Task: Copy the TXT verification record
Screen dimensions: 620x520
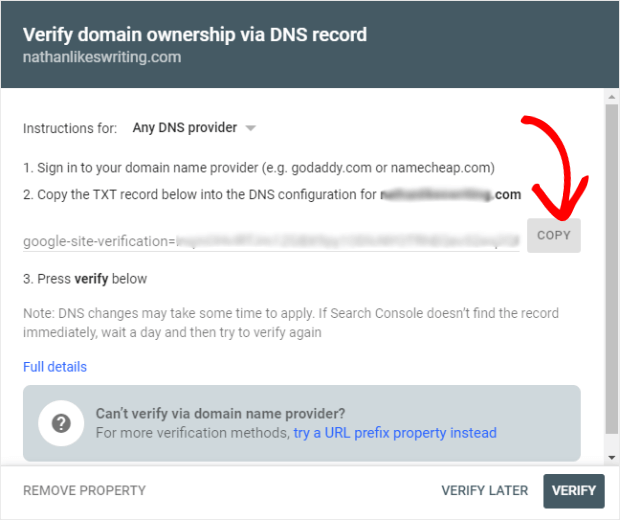Action: pyautogui.click(x=554, y=235)
